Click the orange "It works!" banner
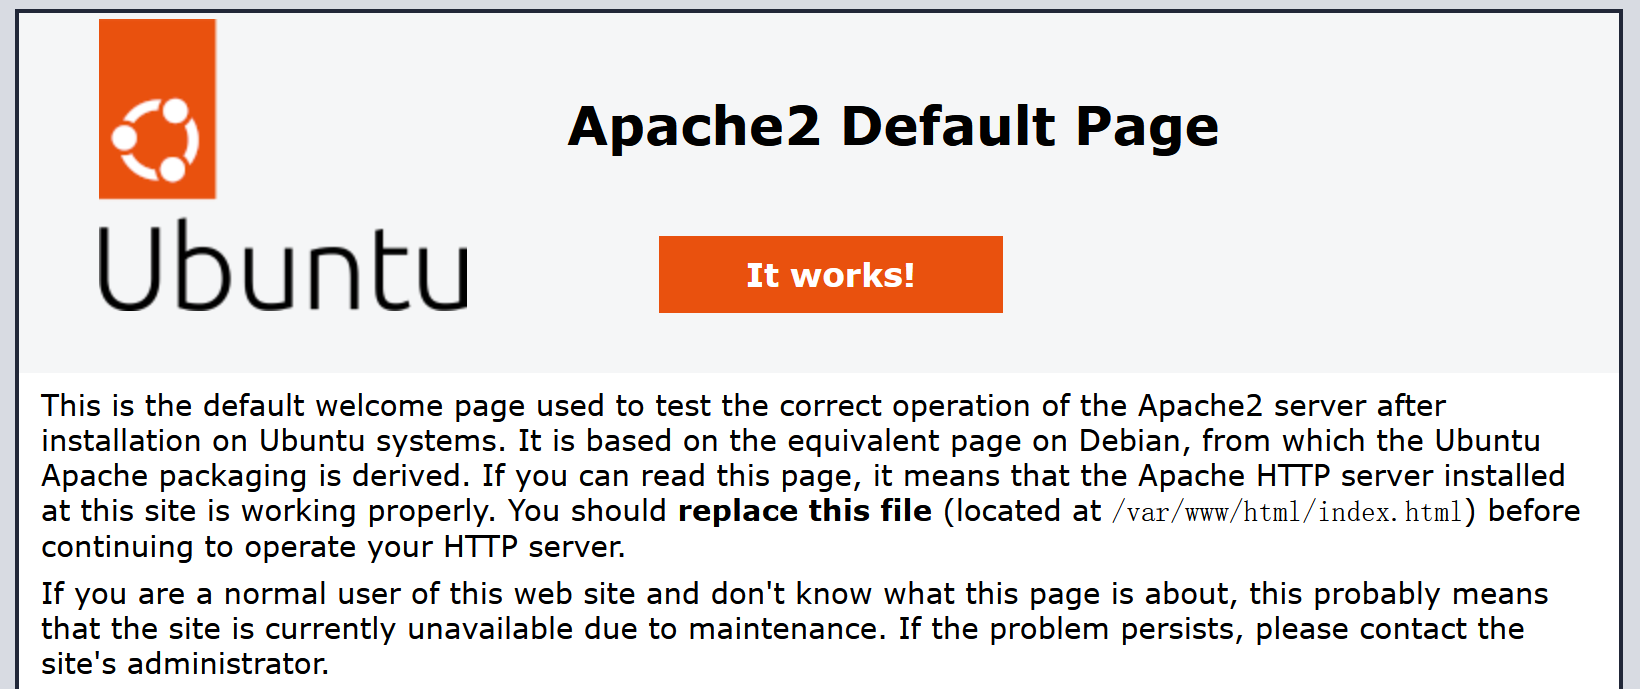 click(830, 274)
